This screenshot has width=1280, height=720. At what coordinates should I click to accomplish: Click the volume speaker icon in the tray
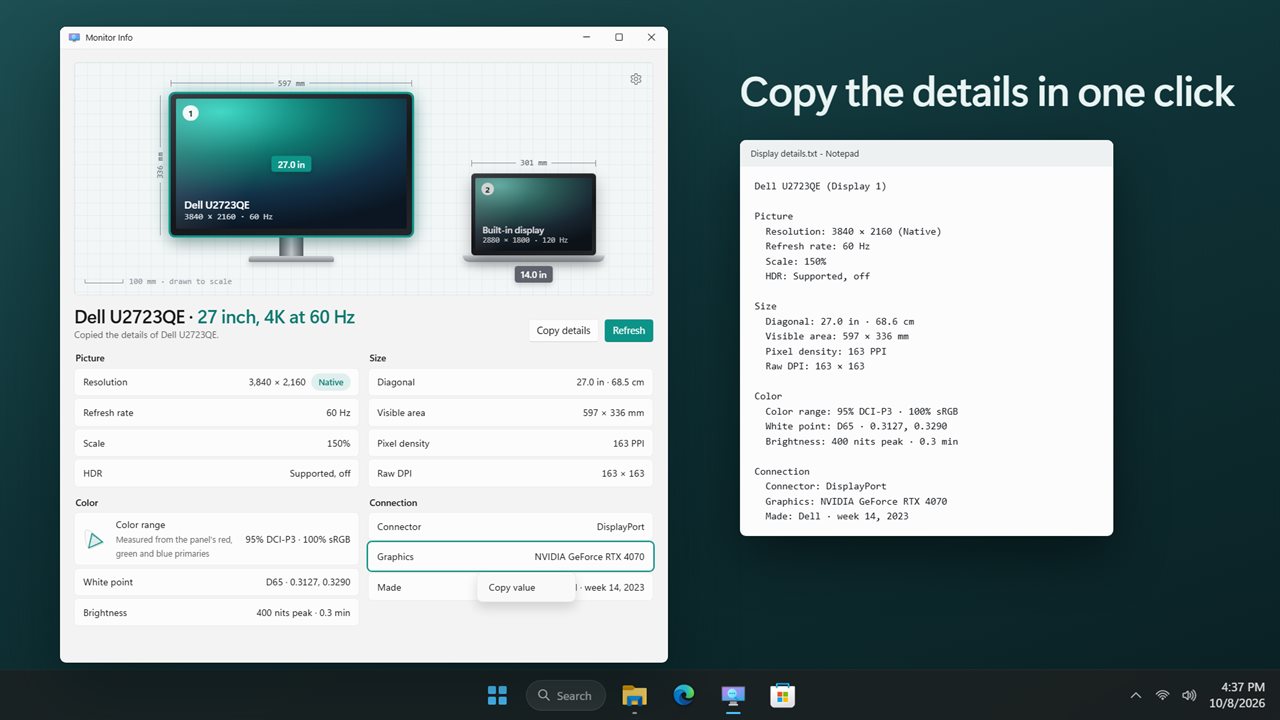click(1189, 695)
